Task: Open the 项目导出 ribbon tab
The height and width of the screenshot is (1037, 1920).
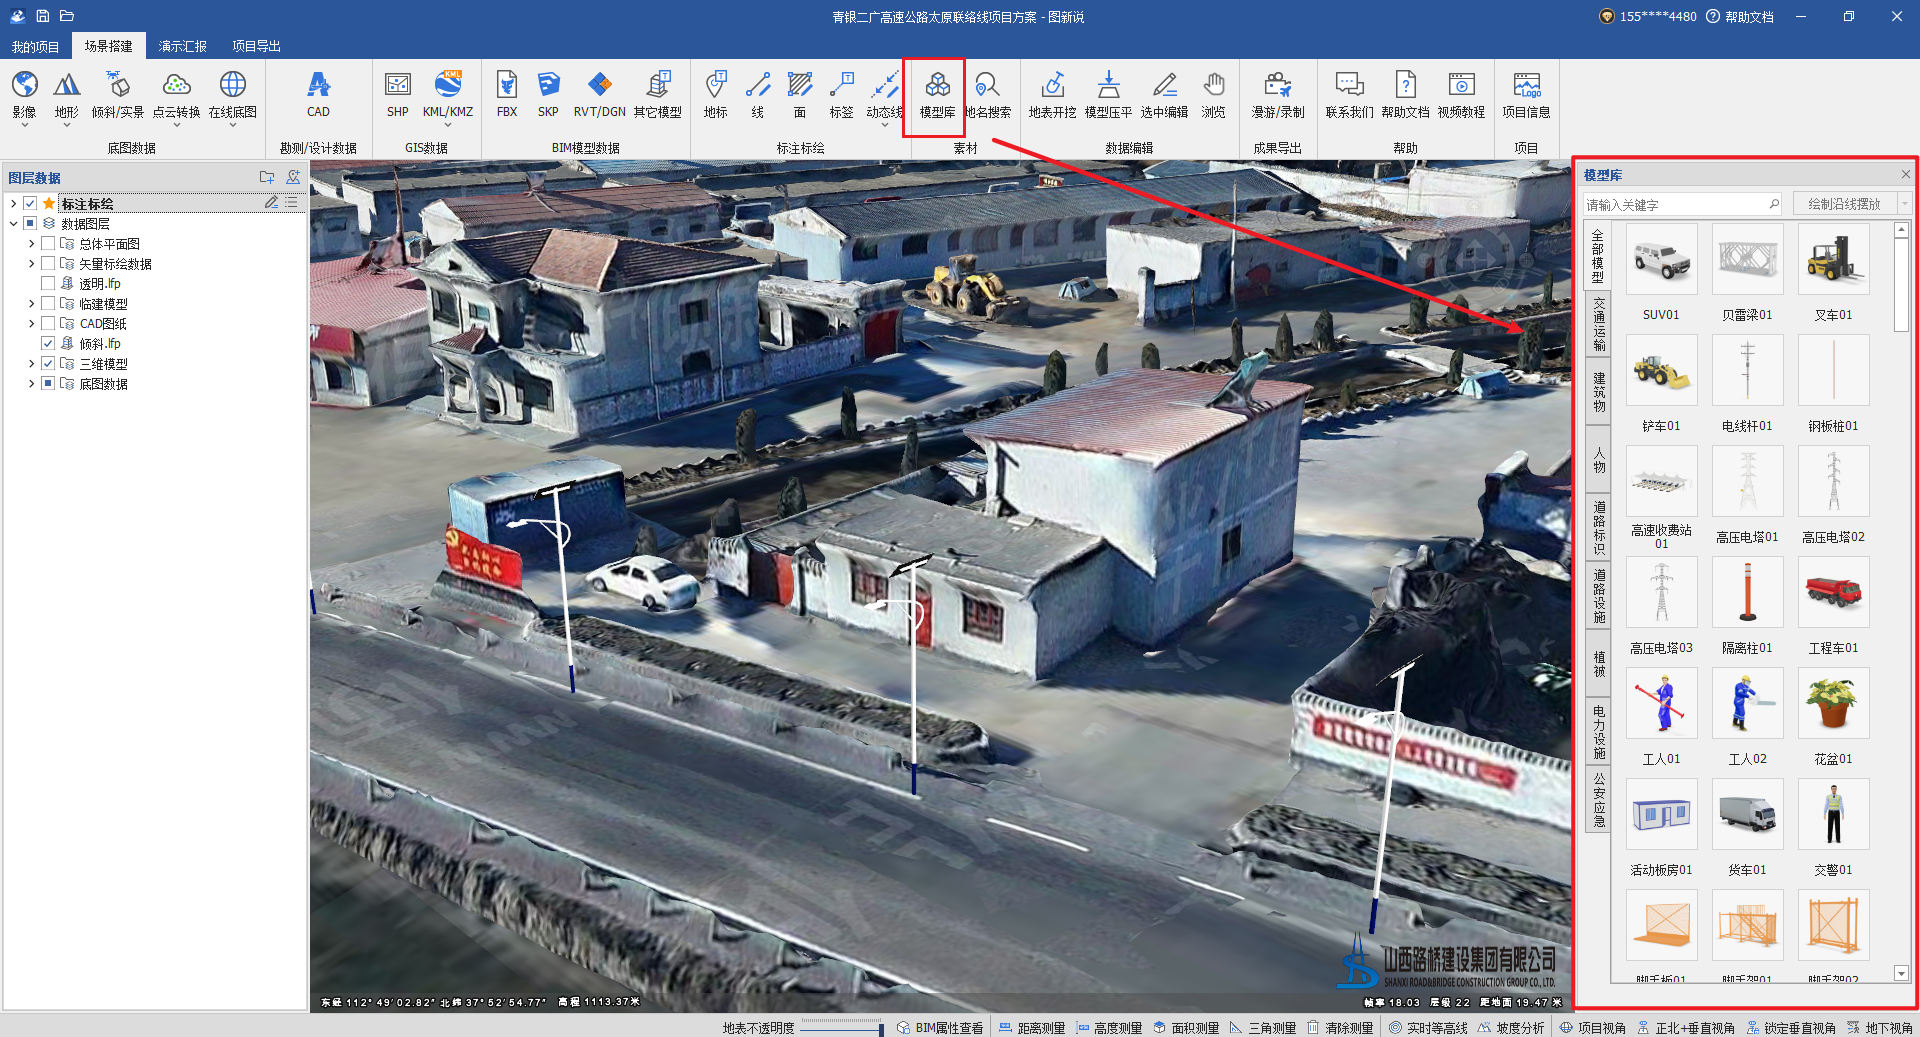Action: coord(256,46)
